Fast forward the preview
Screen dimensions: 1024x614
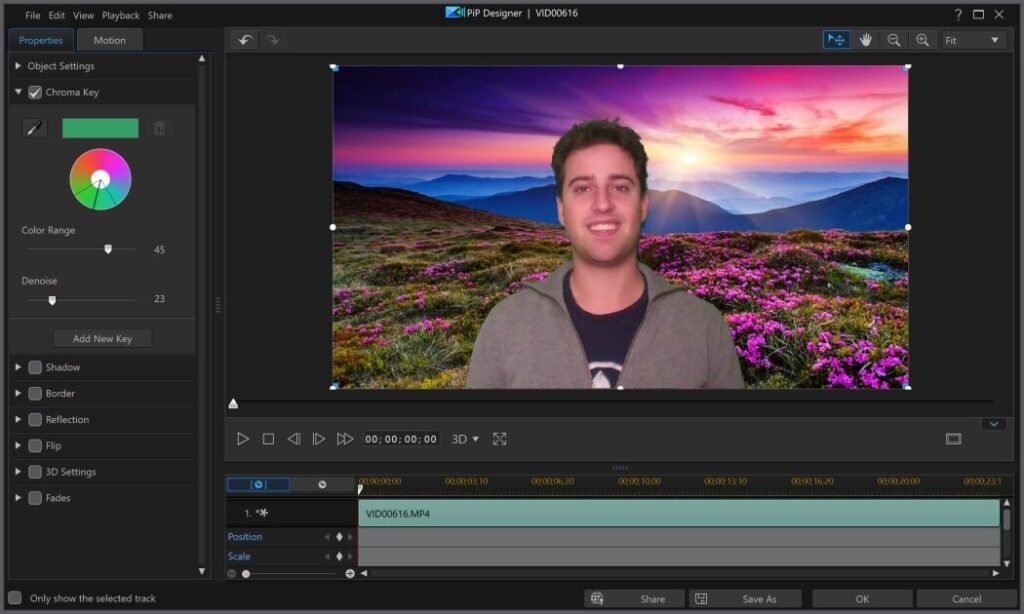point(345,439)
